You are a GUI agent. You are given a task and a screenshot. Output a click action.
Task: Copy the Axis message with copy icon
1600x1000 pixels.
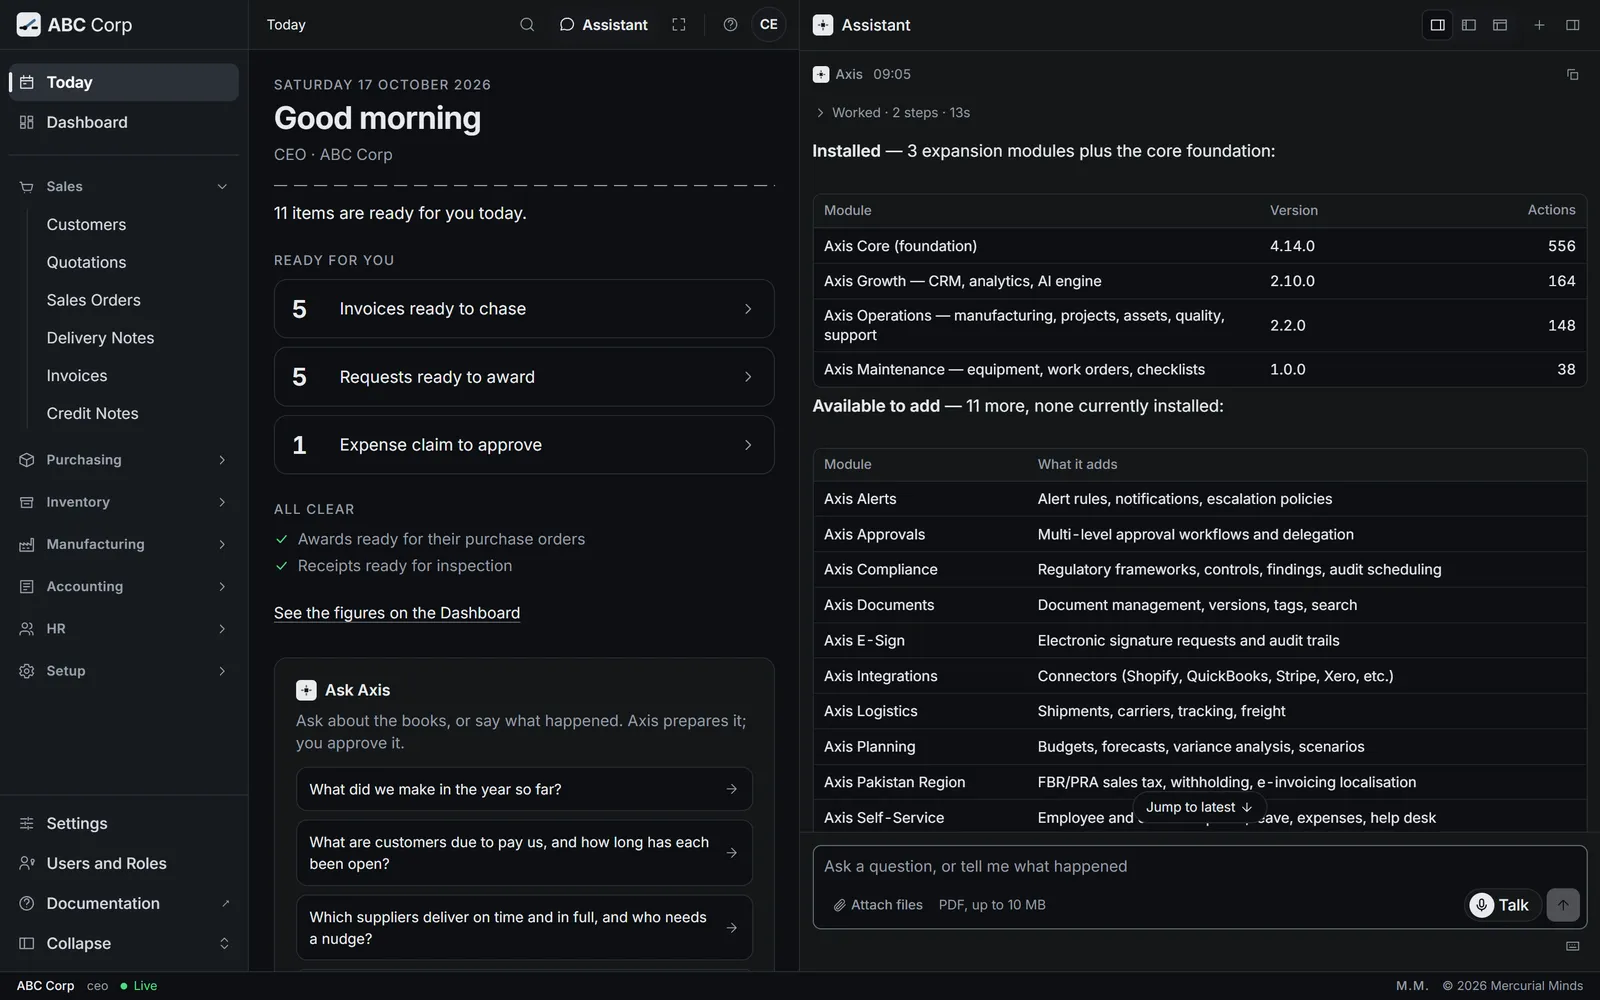(1572, 75)
